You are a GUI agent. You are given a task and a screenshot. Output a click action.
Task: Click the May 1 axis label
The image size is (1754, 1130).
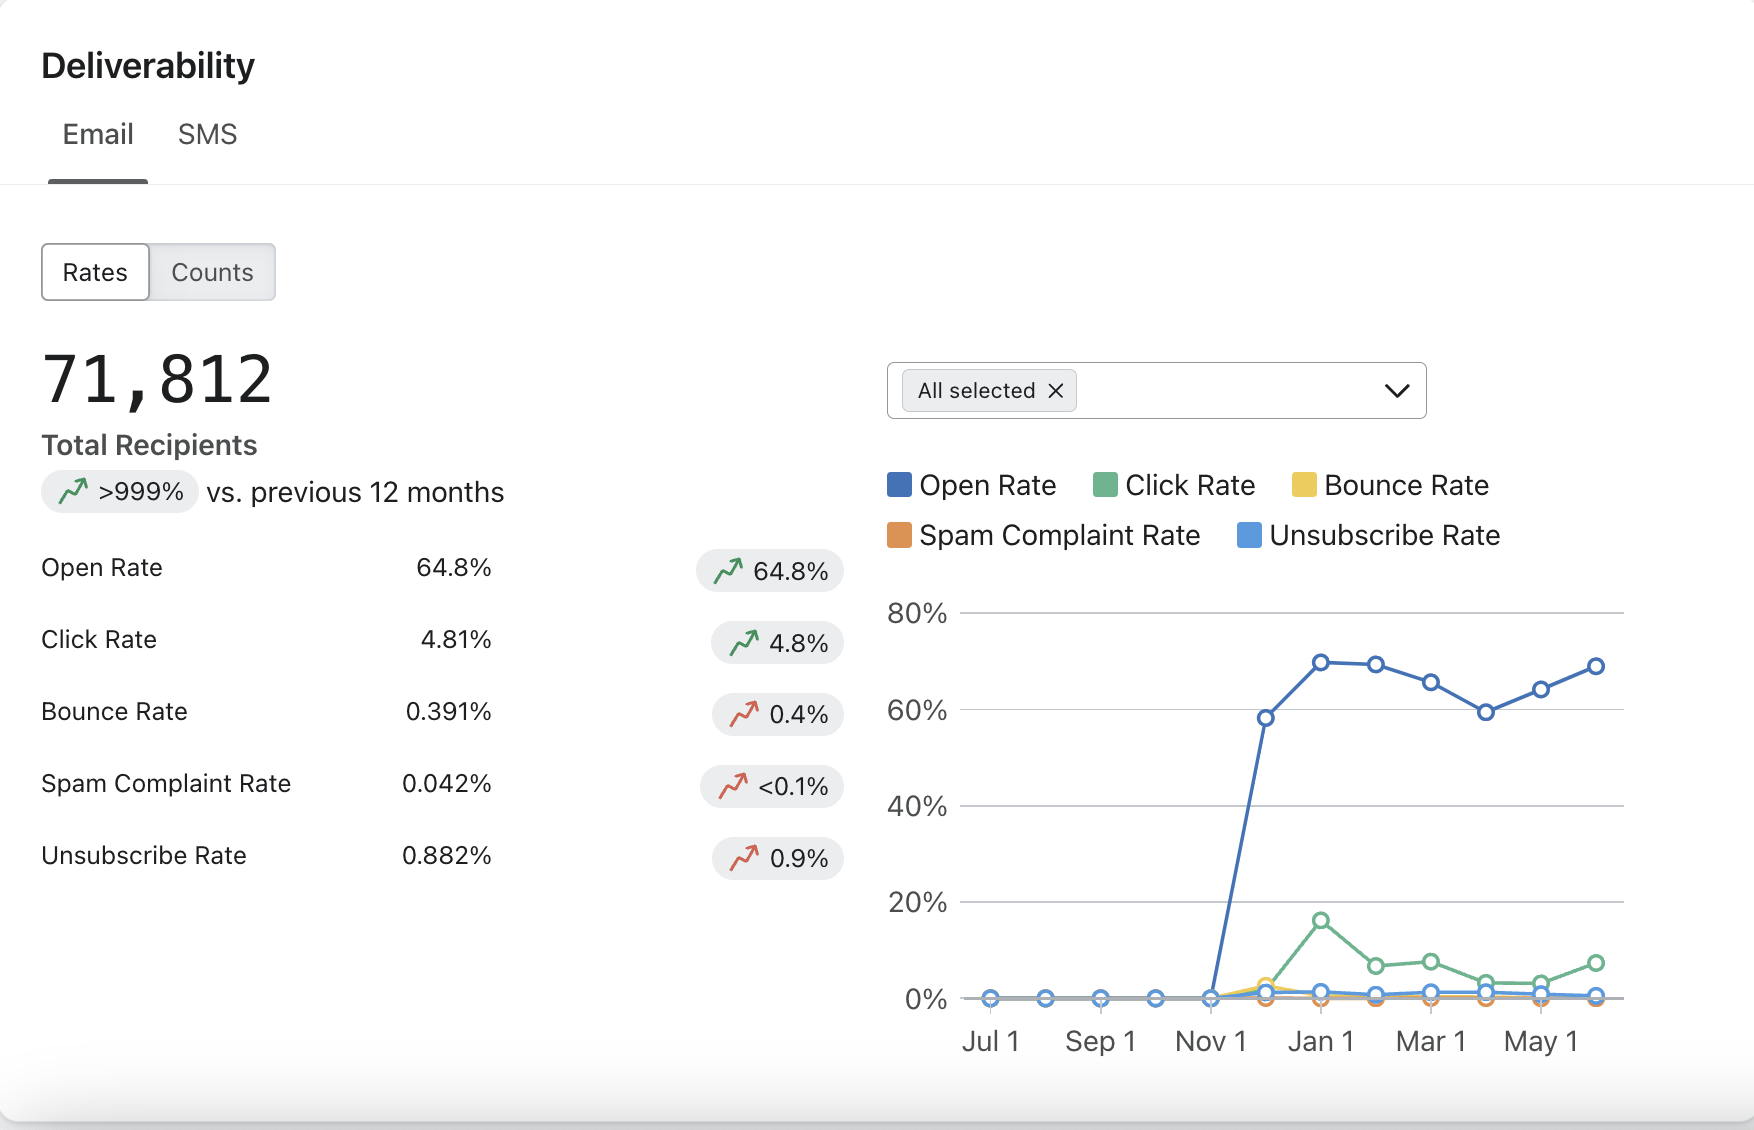tap(1541, 1041)
